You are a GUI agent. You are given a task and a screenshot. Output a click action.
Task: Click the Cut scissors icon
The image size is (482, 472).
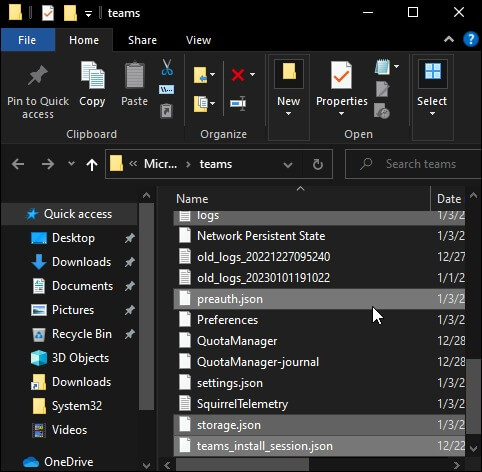[x=167, y=67]
